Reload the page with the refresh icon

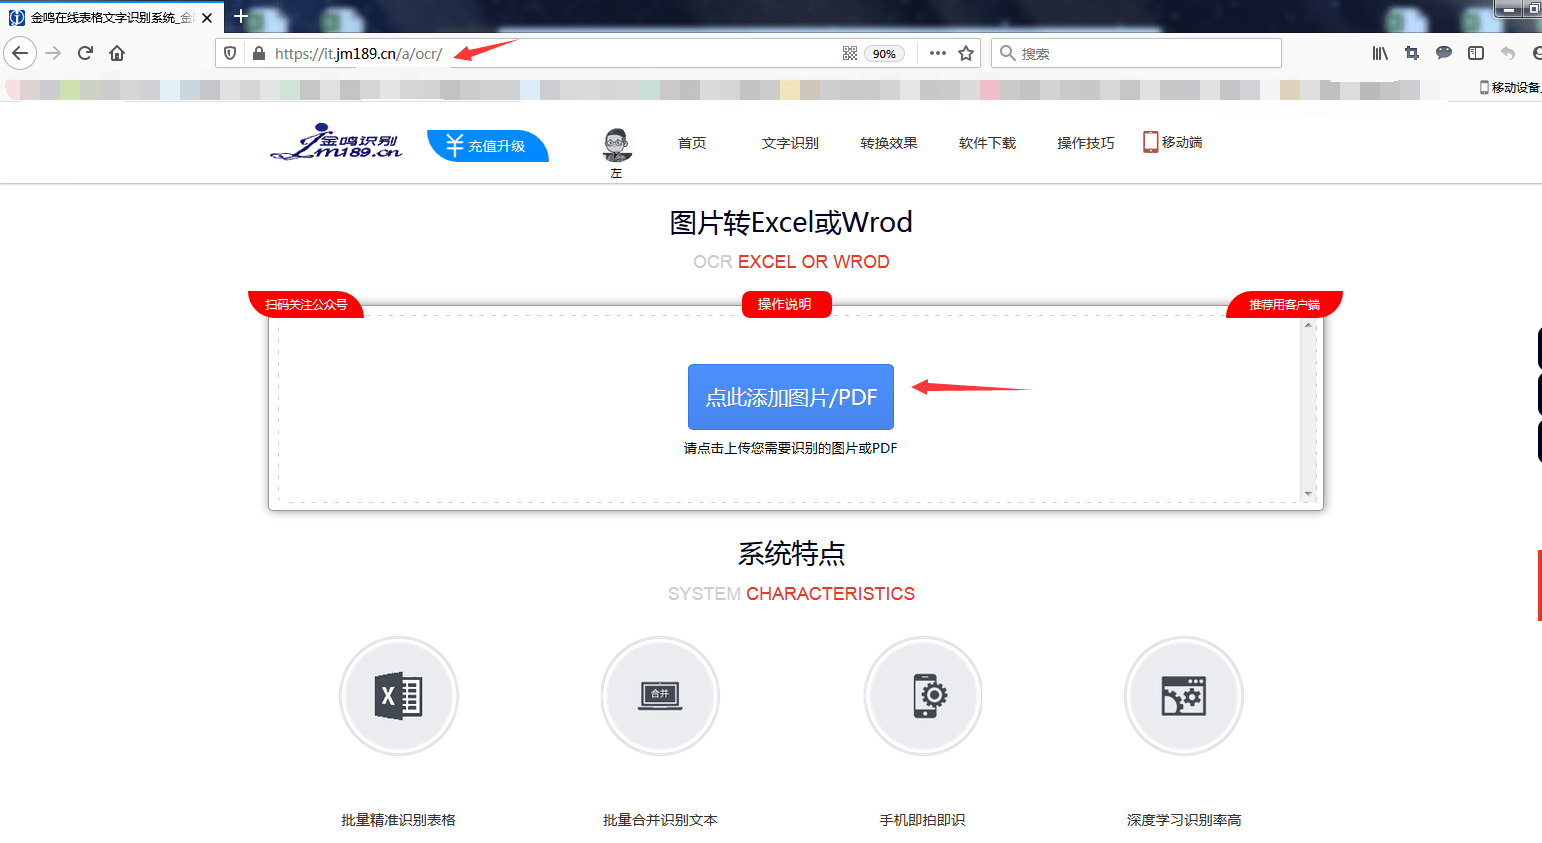[x=85, y=53]
